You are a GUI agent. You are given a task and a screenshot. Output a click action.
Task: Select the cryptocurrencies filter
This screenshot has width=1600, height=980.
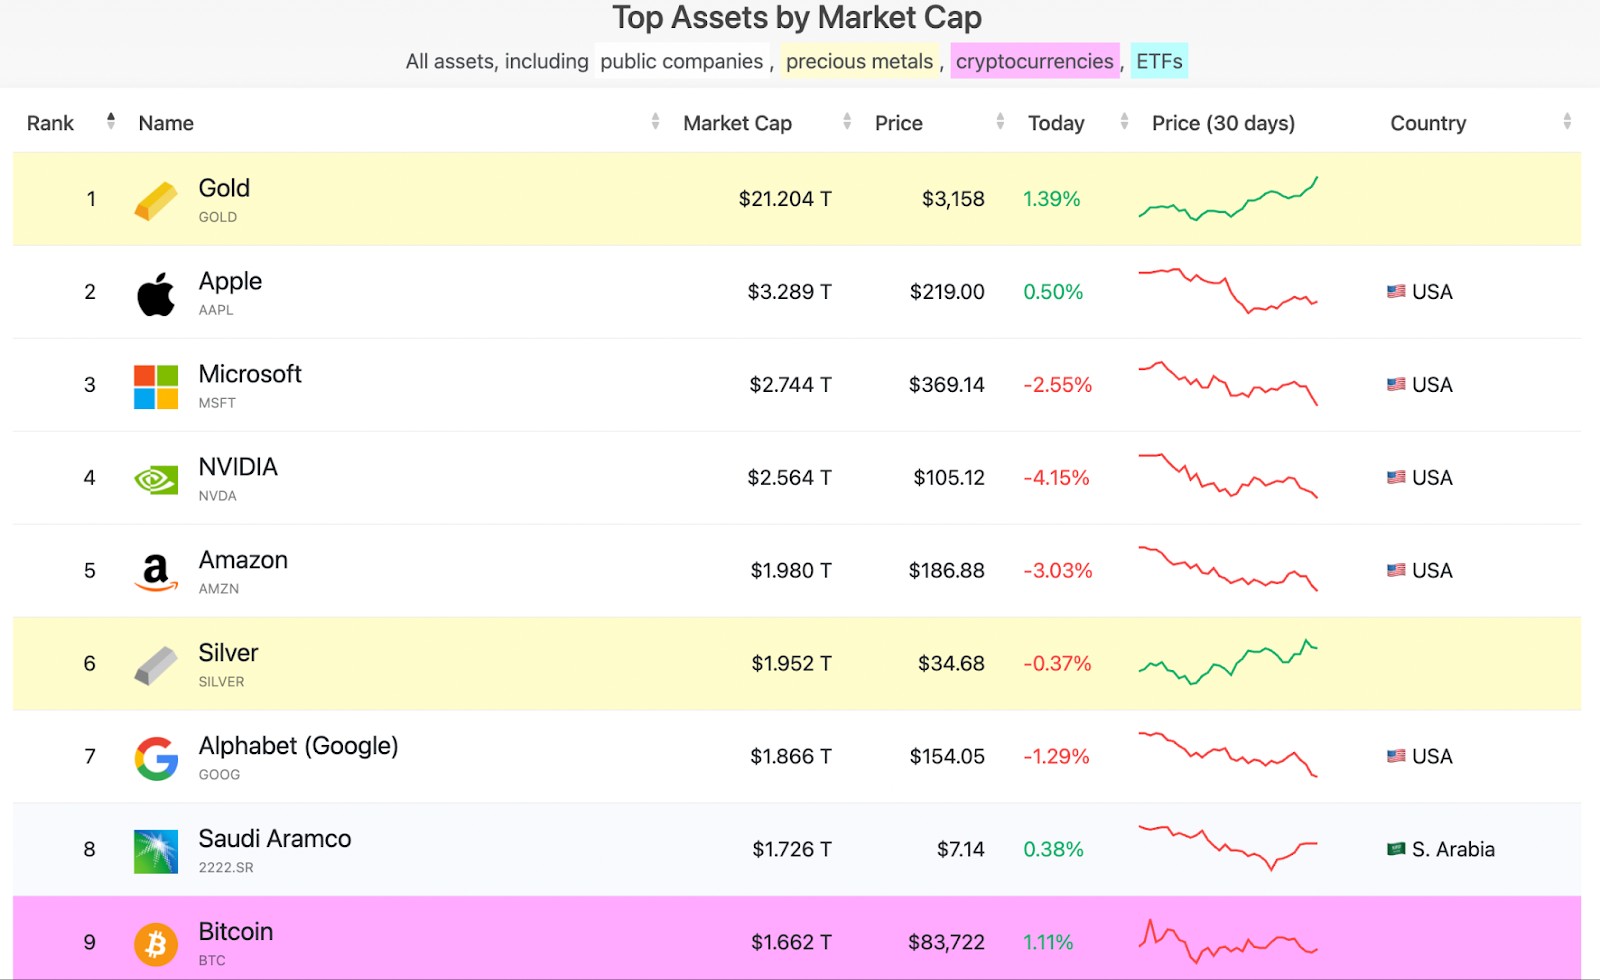[x=1034, y=61]
